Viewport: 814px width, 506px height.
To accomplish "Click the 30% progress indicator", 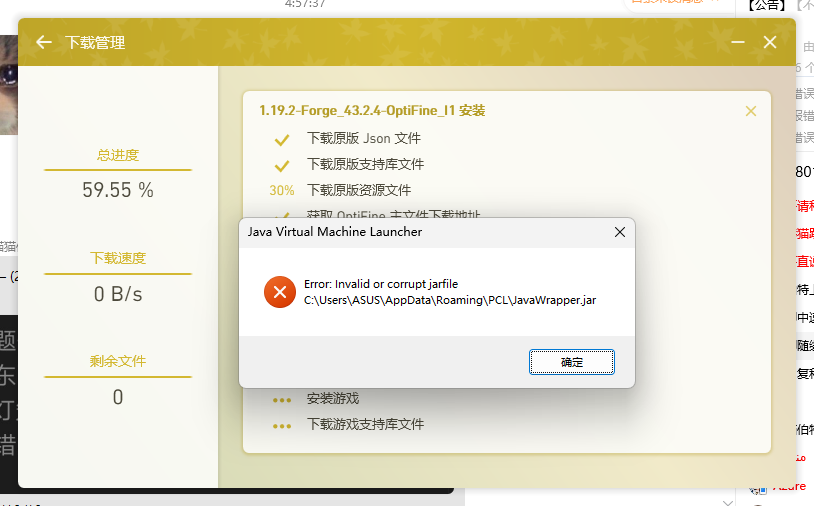I will (x=282, y=190).
